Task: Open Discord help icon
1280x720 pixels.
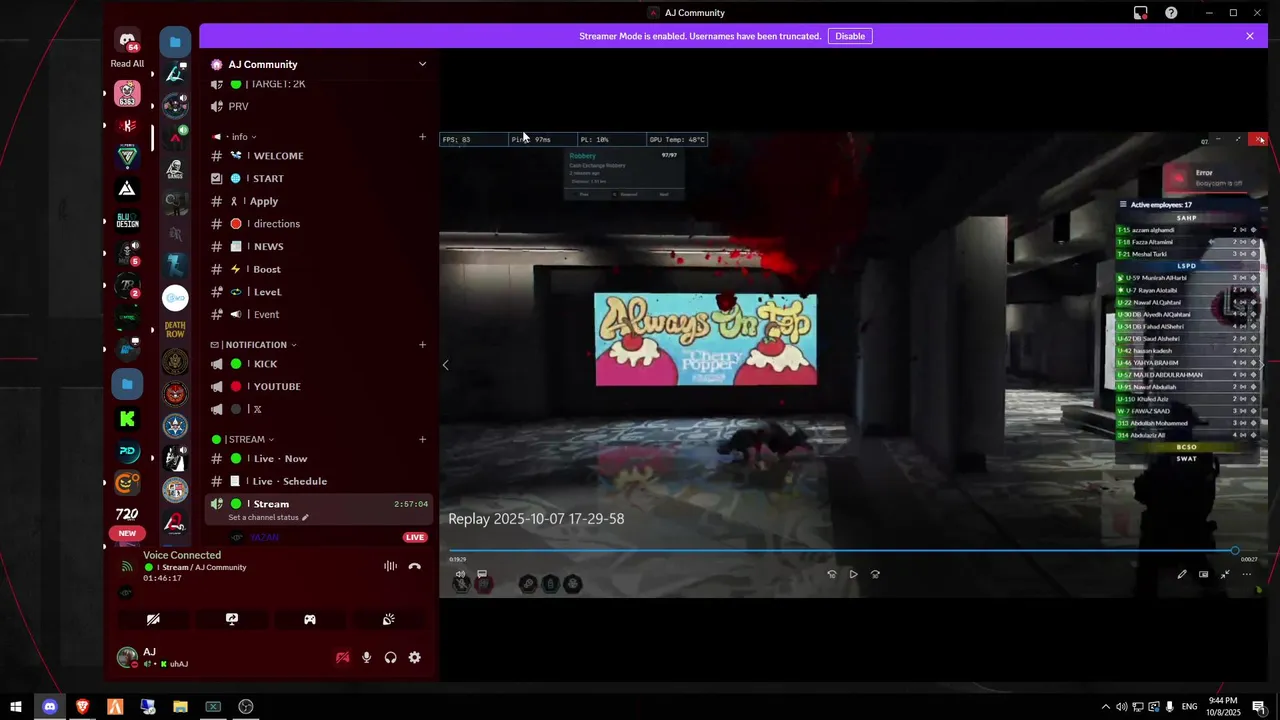Action: coord(1171,13)
